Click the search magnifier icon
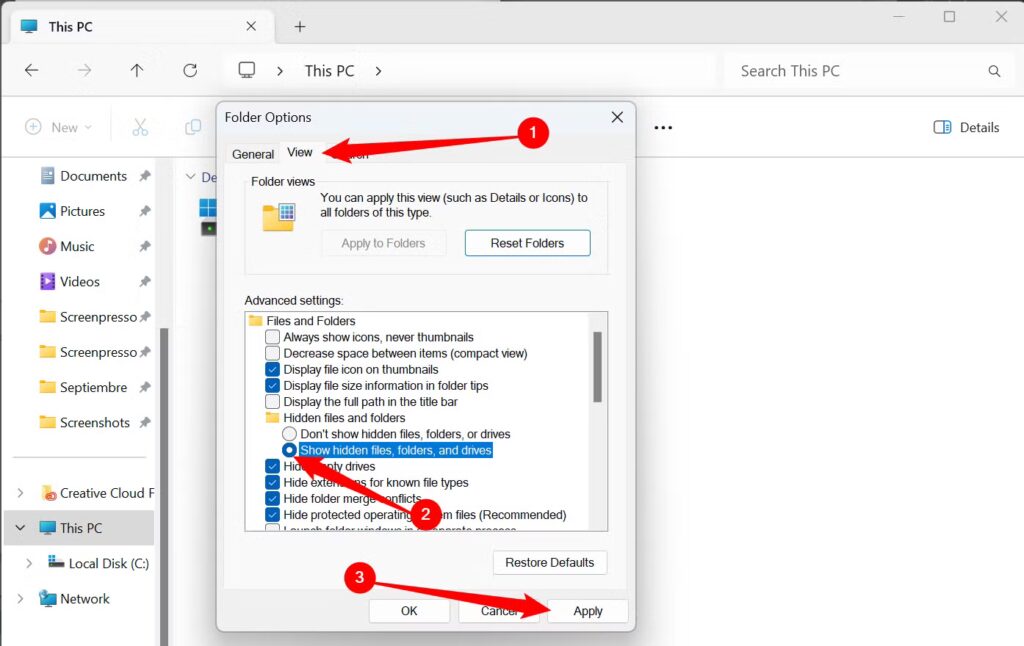 coord(994,70)
